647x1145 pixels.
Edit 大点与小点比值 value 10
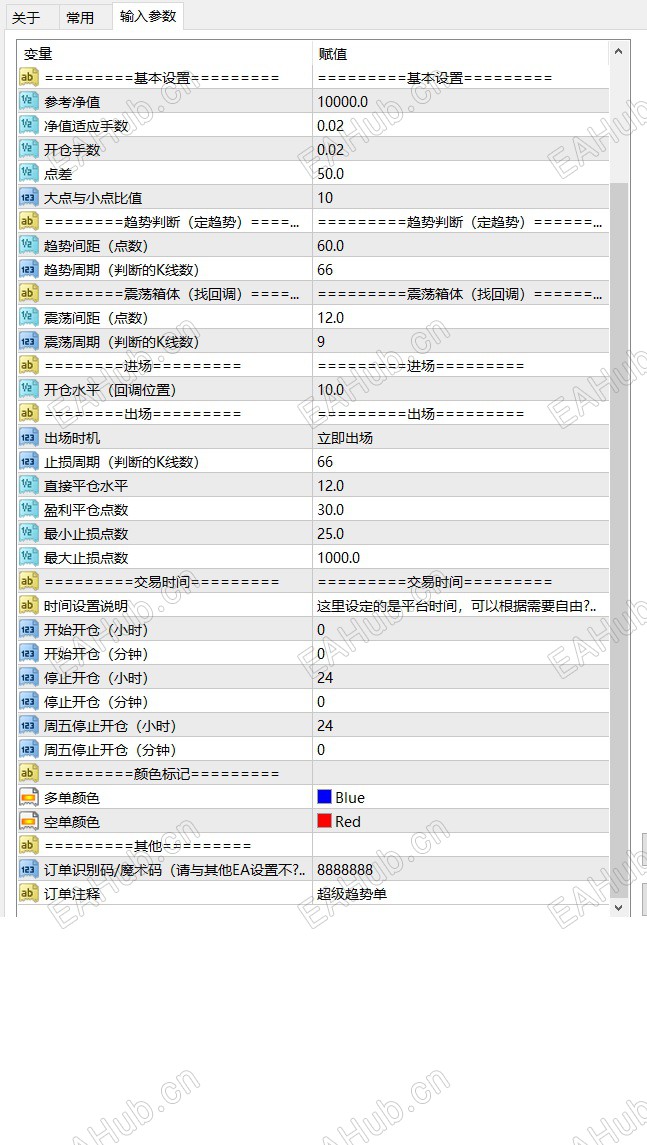point(461,198)
